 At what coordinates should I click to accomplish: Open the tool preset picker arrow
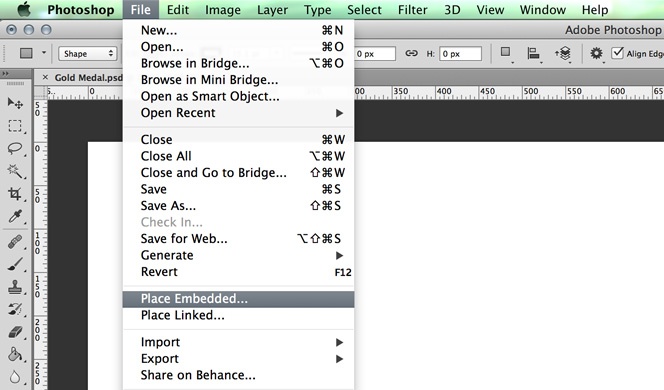point(44,53)
